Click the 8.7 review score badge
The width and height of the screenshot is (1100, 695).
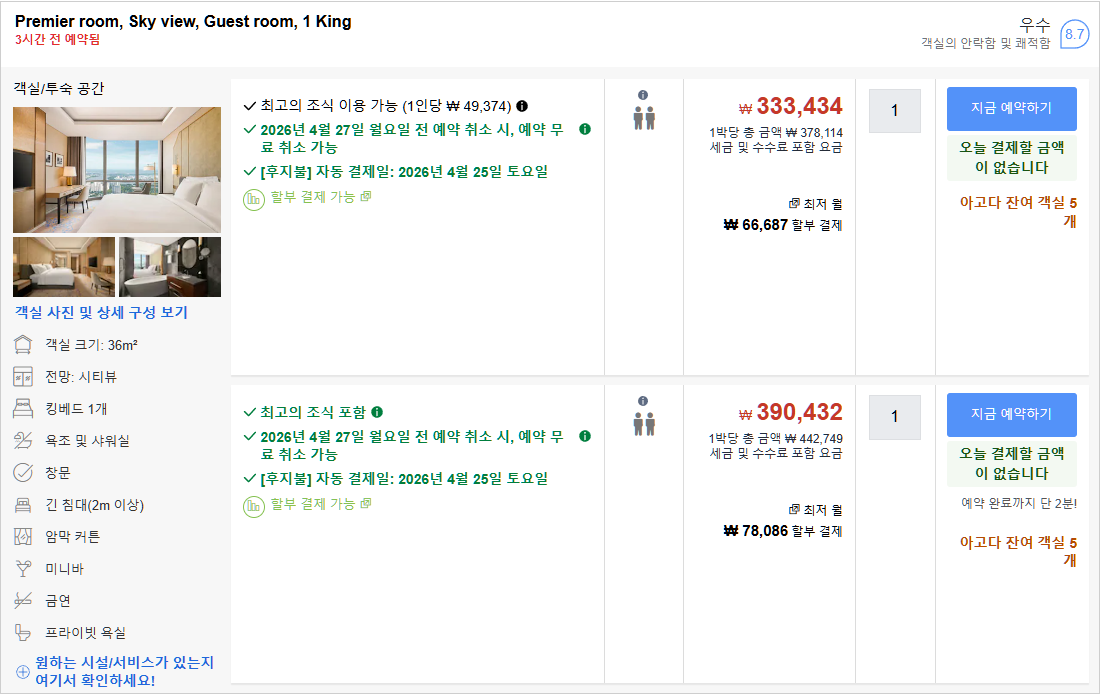click(1074, 34)
